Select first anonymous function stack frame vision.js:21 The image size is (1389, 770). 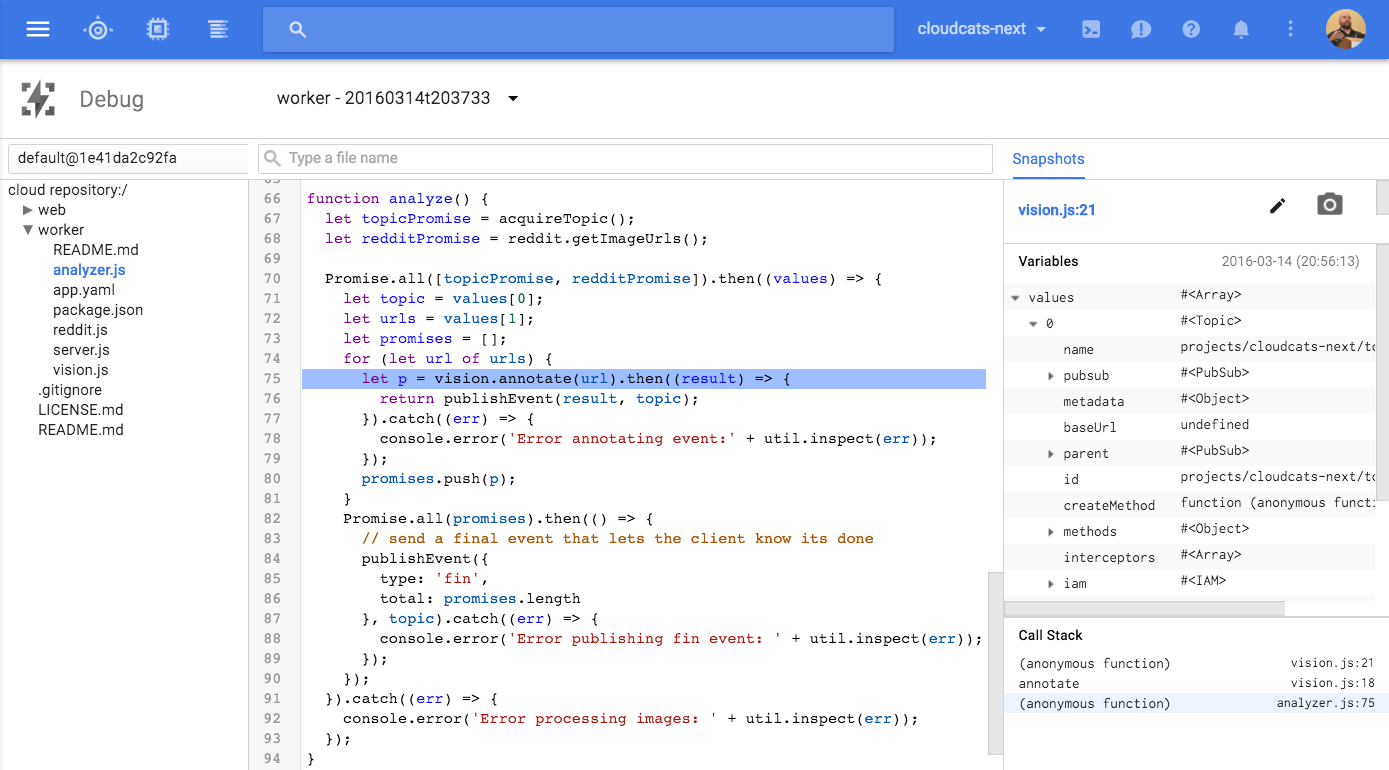point(1196,663)
